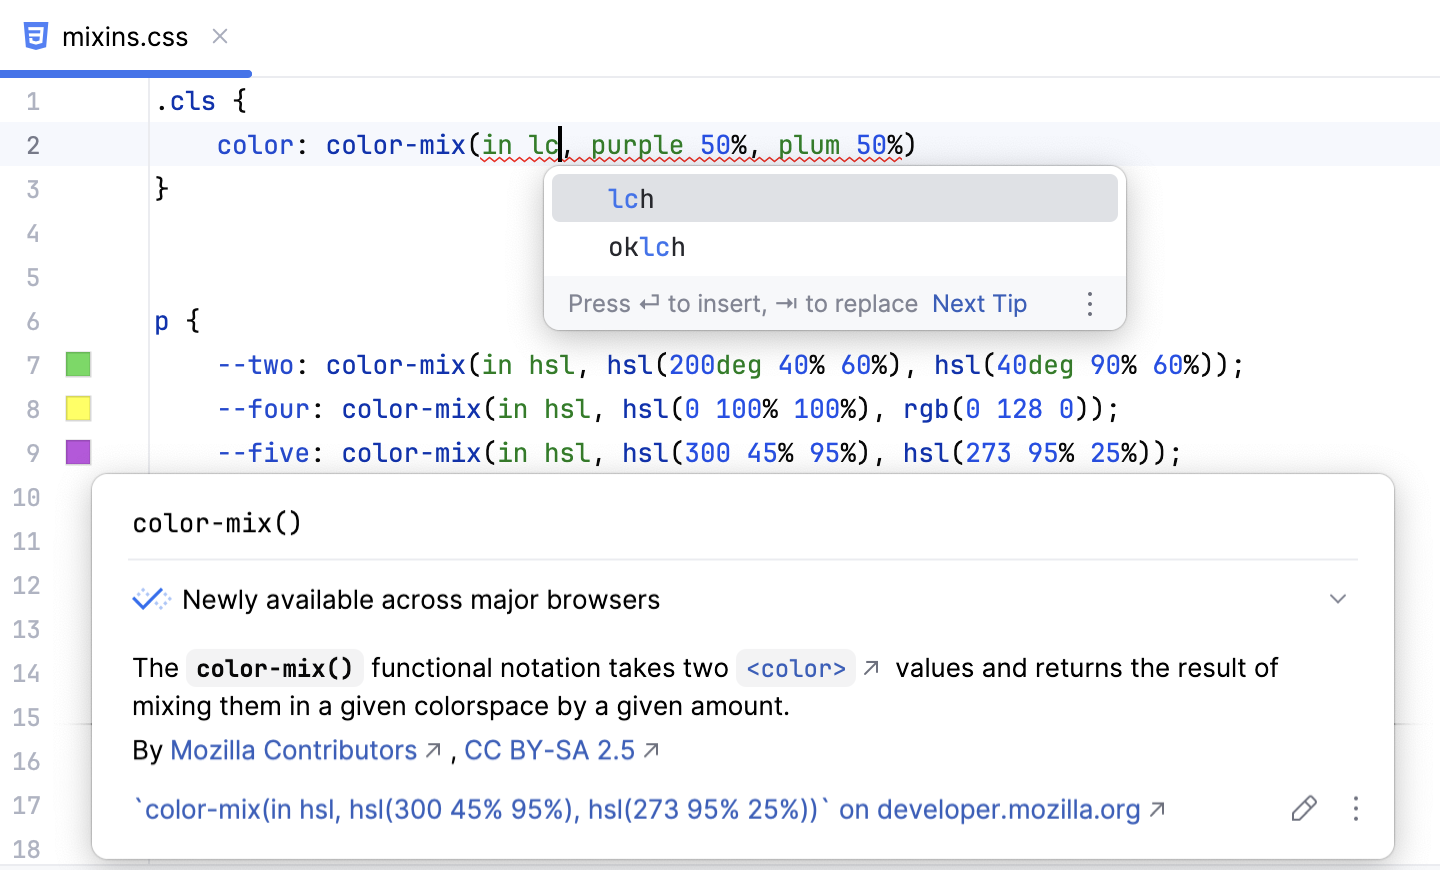Close the mixins.css tab

[x=220, y=36]
